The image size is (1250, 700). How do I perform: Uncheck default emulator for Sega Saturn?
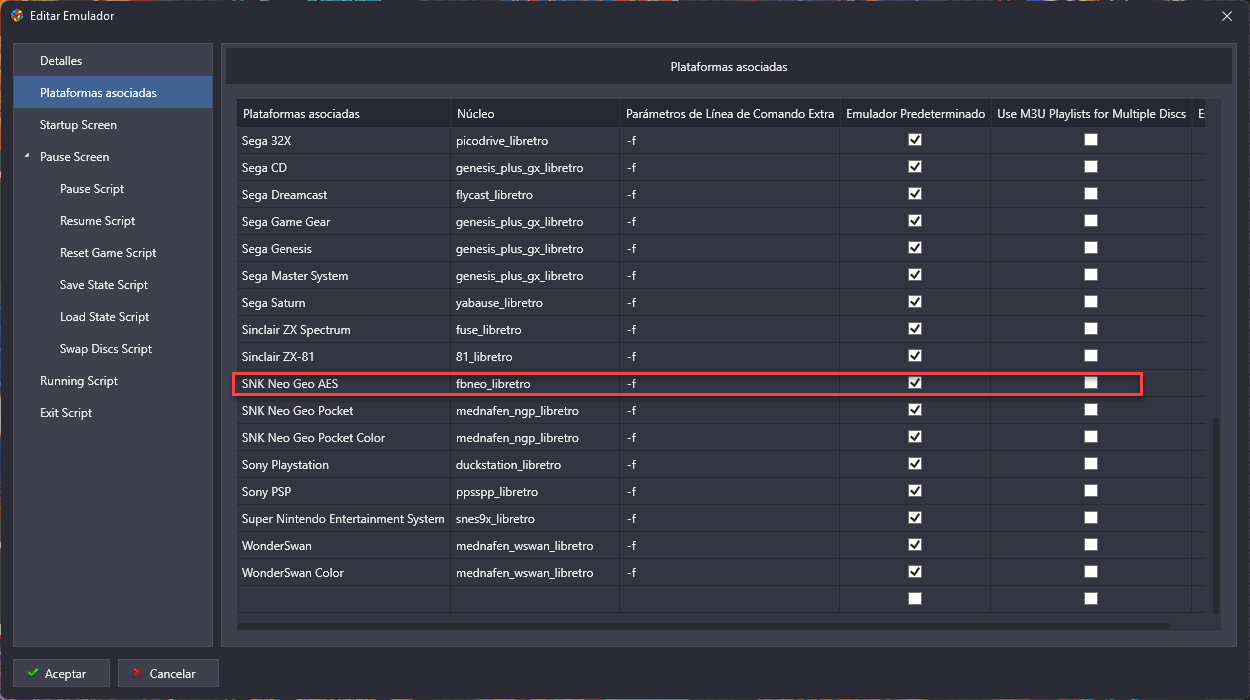click(915, 302)
